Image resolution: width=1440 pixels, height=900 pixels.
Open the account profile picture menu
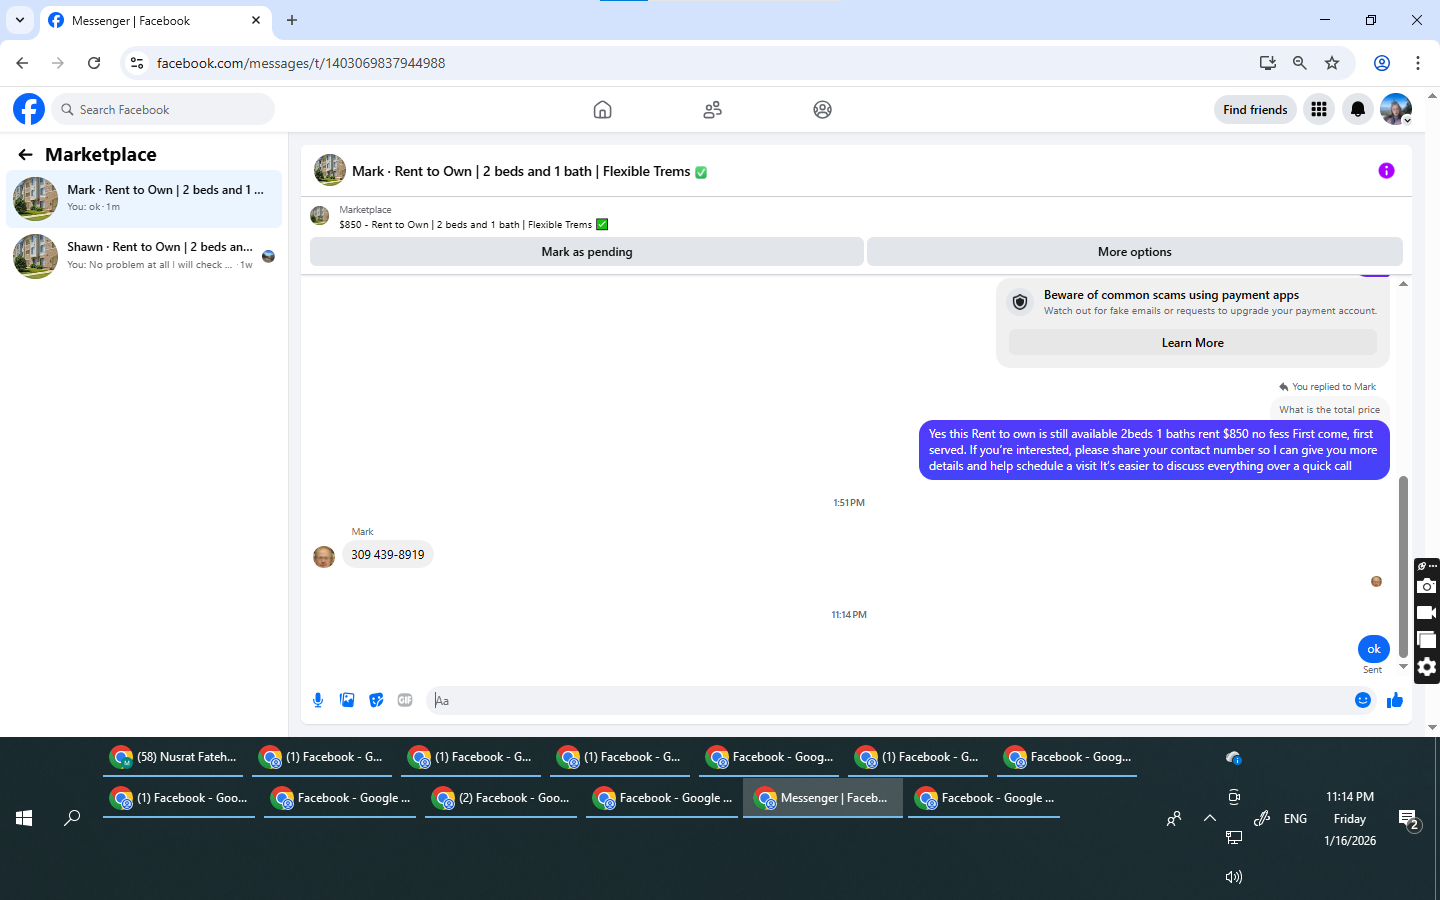[1396, 109]
